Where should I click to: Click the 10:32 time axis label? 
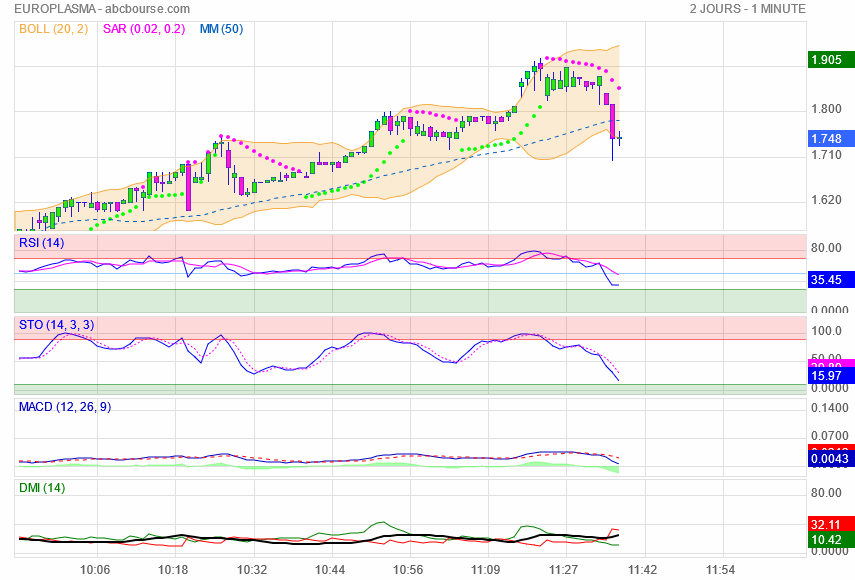[x=252, y=570]
